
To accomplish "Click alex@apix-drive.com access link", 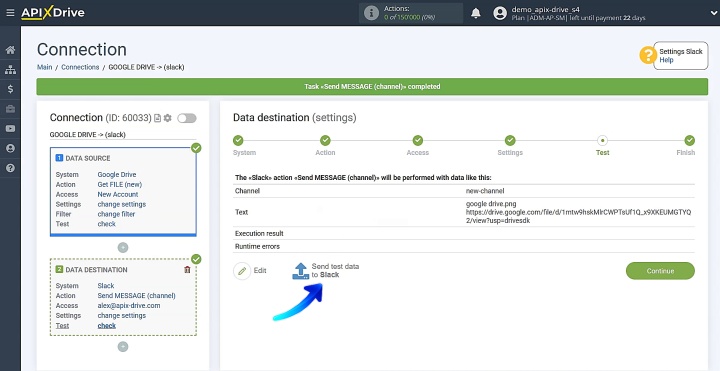I will [129, 305].
